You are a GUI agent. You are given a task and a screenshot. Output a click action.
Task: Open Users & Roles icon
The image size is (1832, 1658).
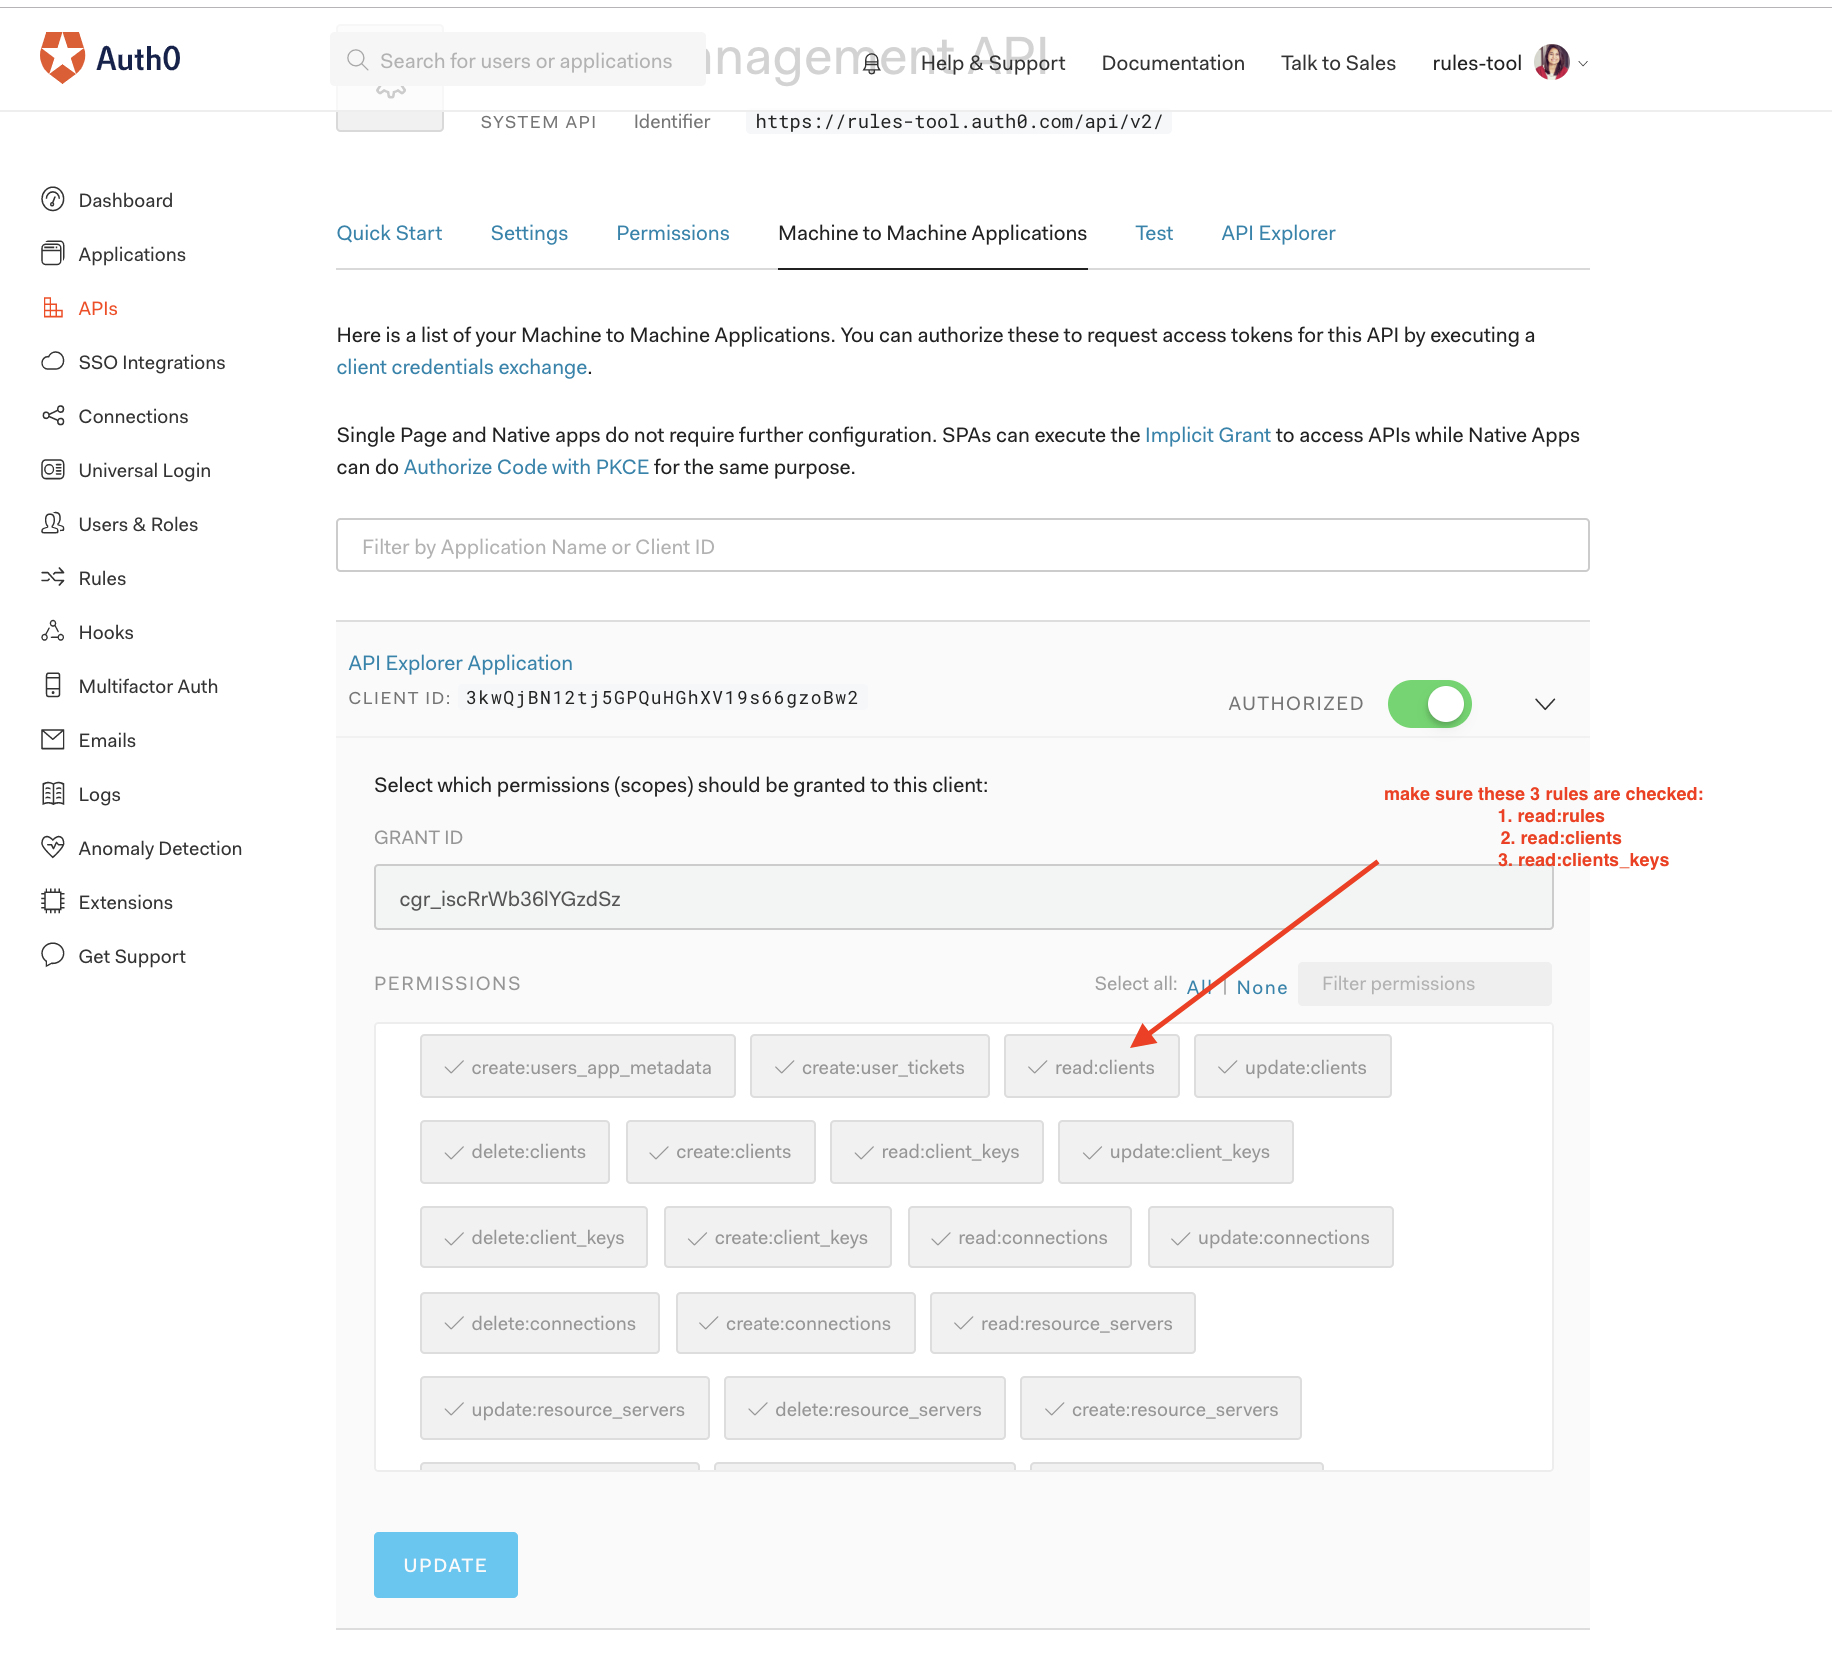pyautogui.click(x=53, y=524)
